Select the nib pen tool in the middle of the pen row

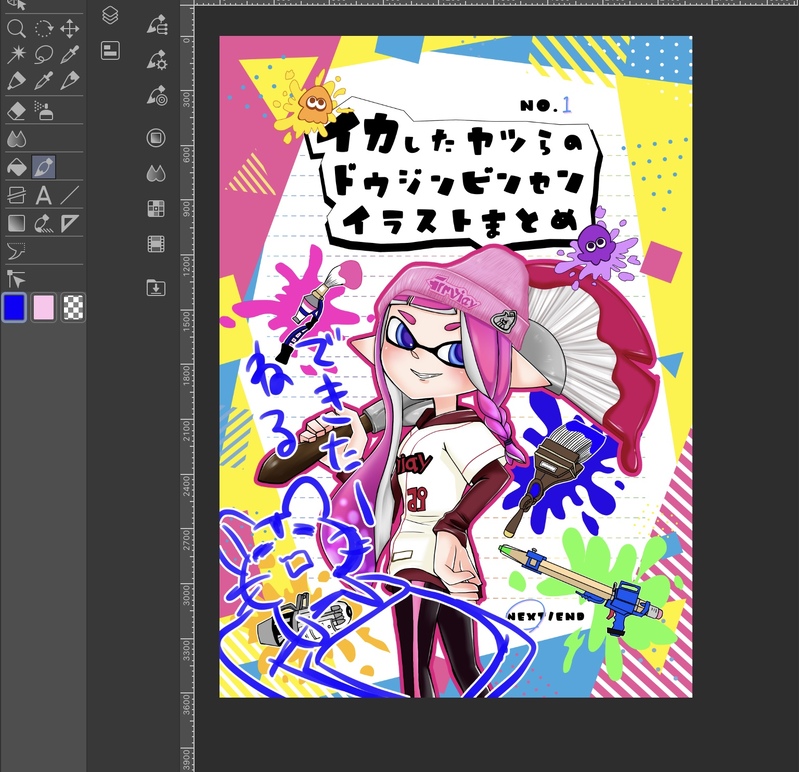click(43, 81)
